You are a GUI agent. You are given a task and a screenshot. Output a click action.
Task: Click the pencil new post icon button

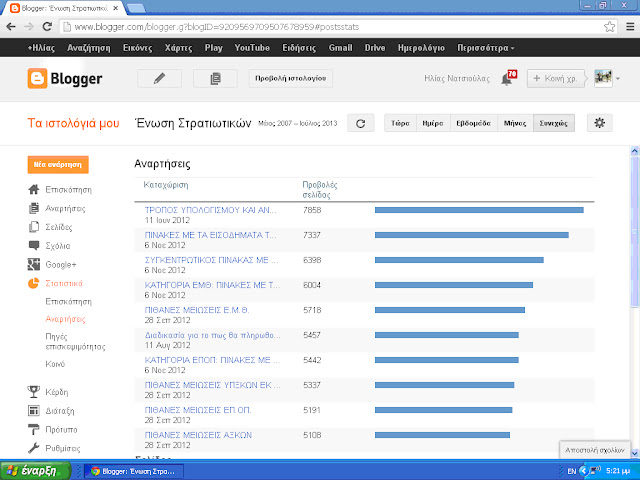click(160, 78)
